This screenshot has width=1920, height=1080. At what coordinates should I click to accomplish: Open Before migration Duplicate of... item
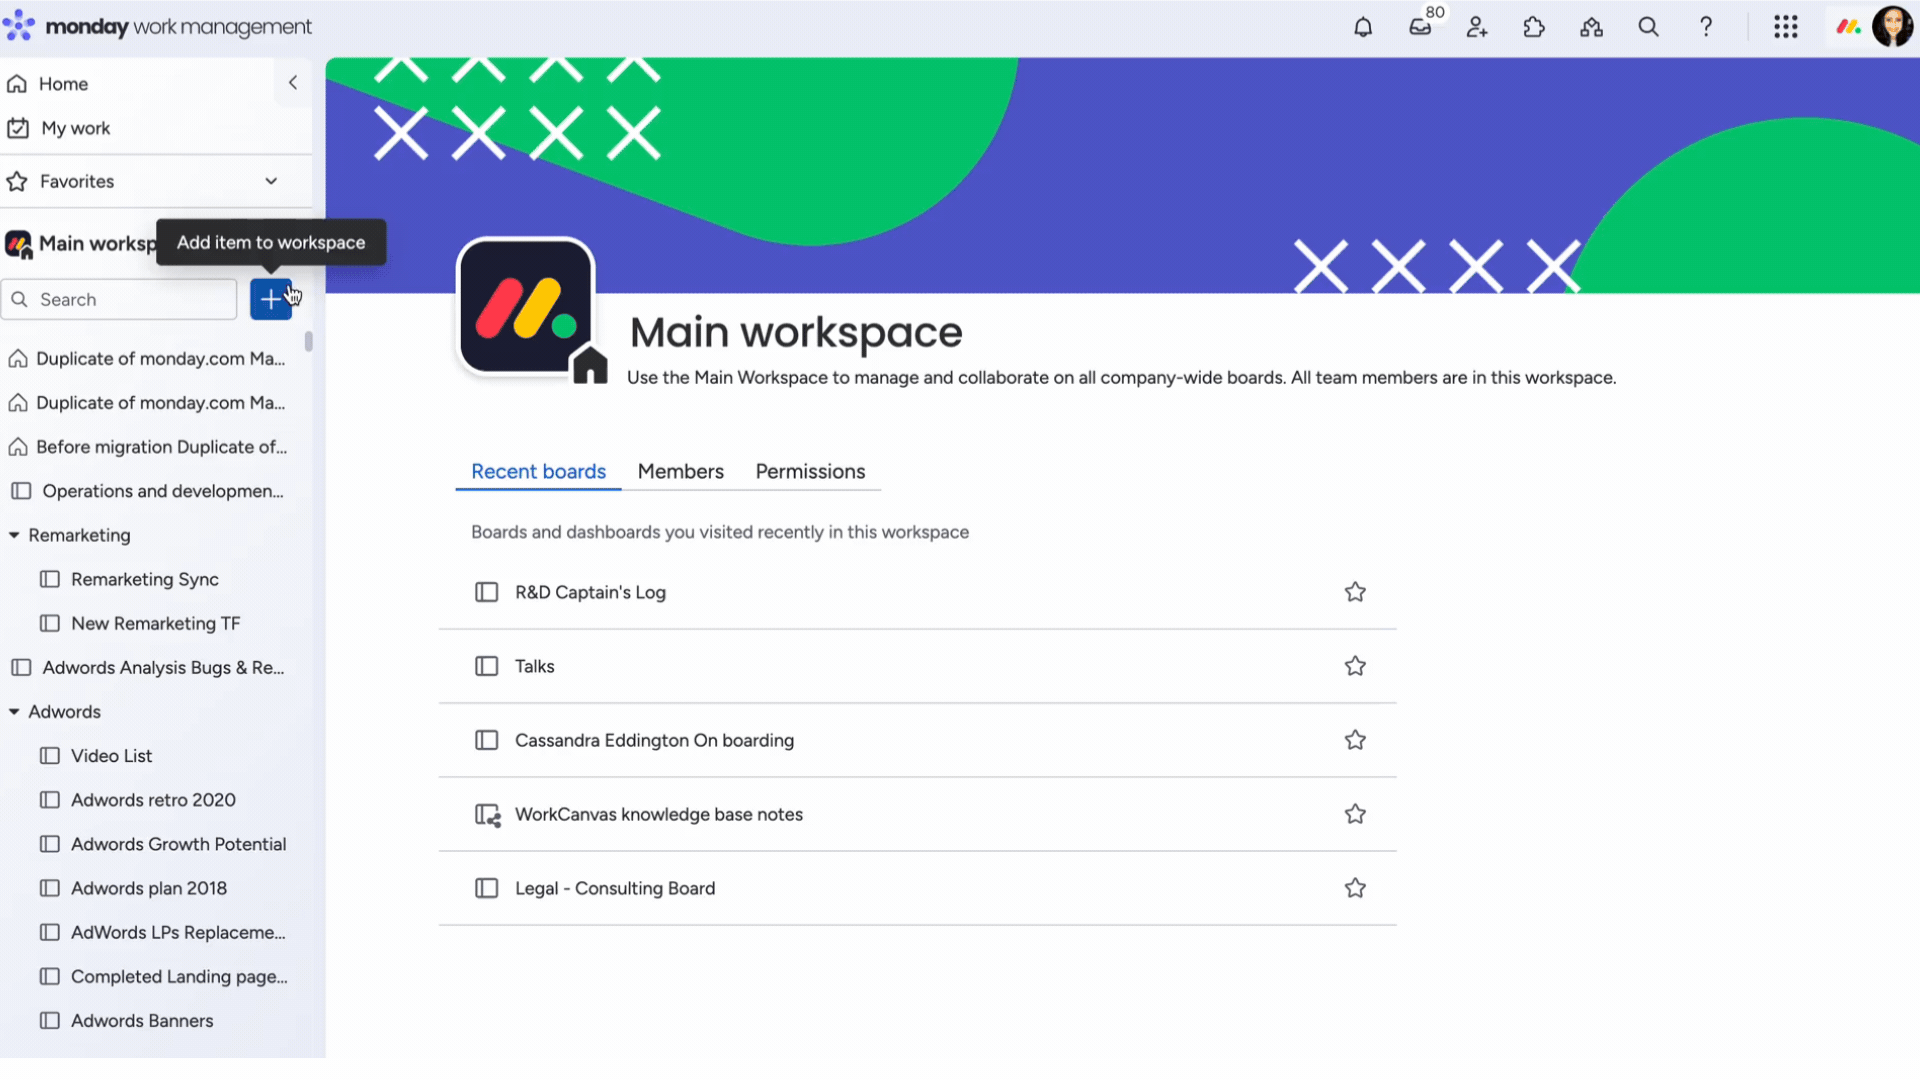point(148,447)
